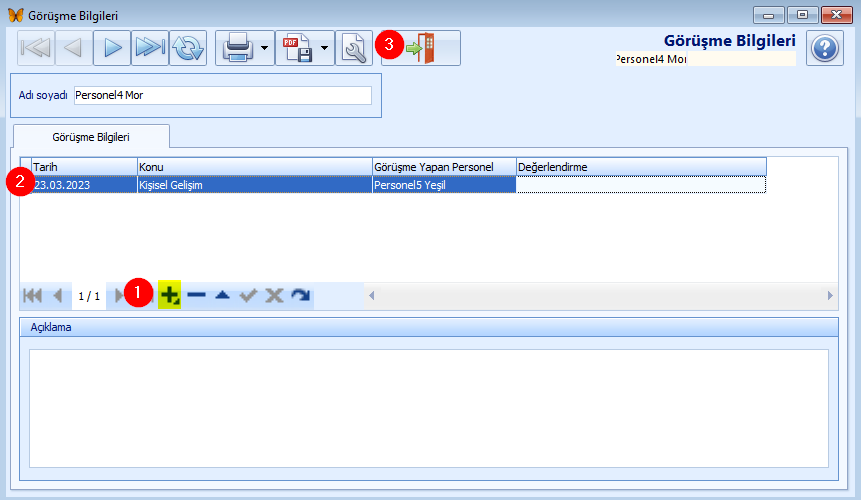Screen dimensions: 861x500
Task: Refresh the data with the refresh icon
Action: pos(187,48)
